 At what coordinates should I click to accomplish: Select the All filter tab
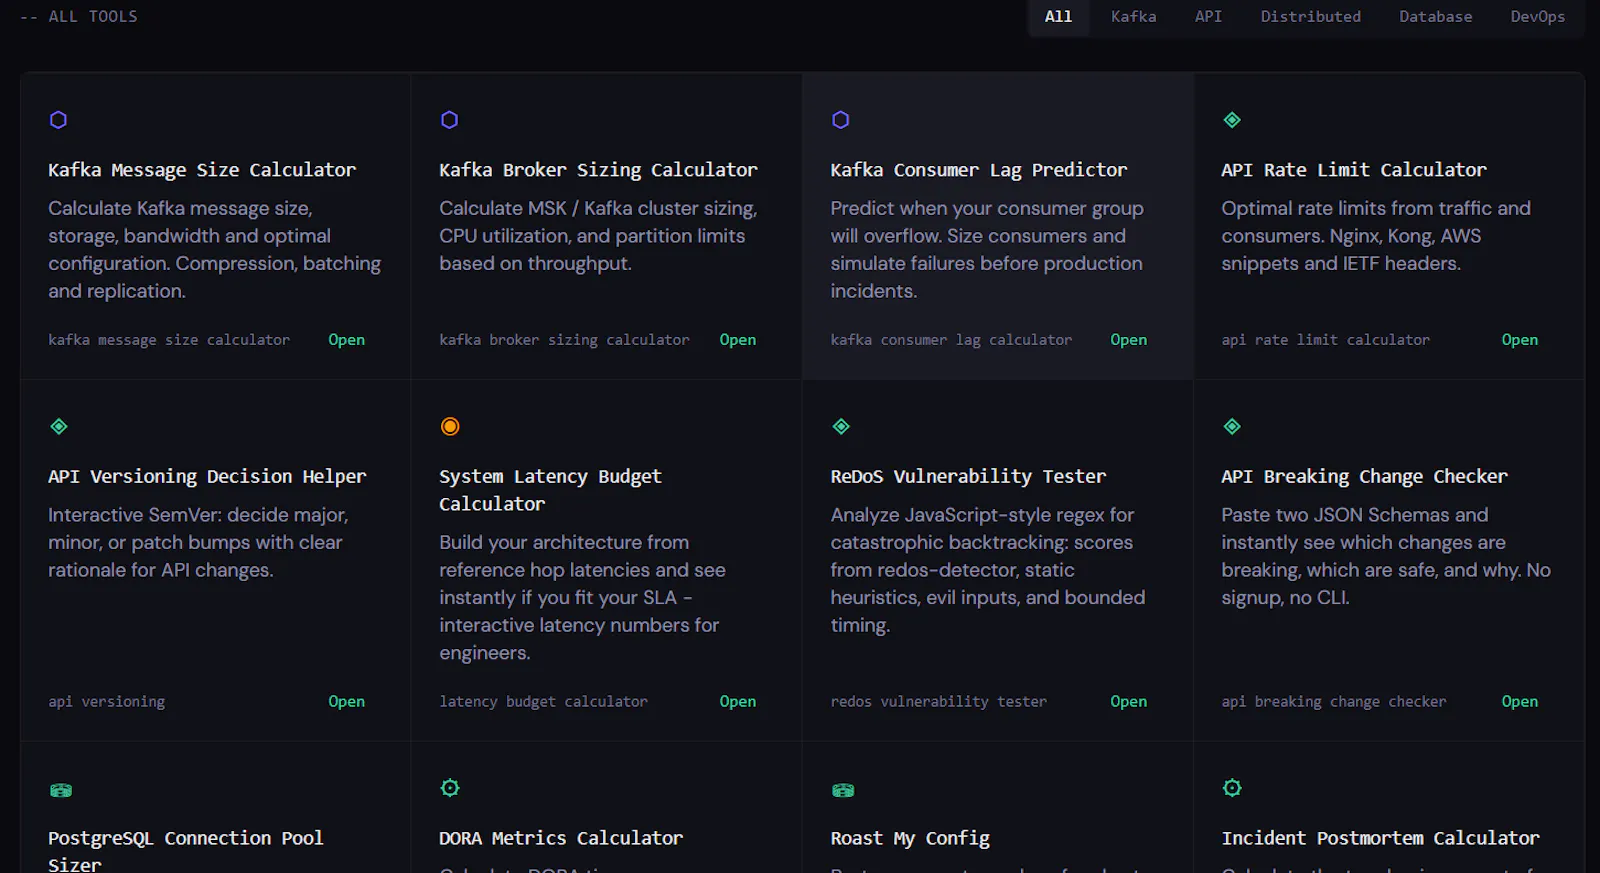pos(1058,17)
